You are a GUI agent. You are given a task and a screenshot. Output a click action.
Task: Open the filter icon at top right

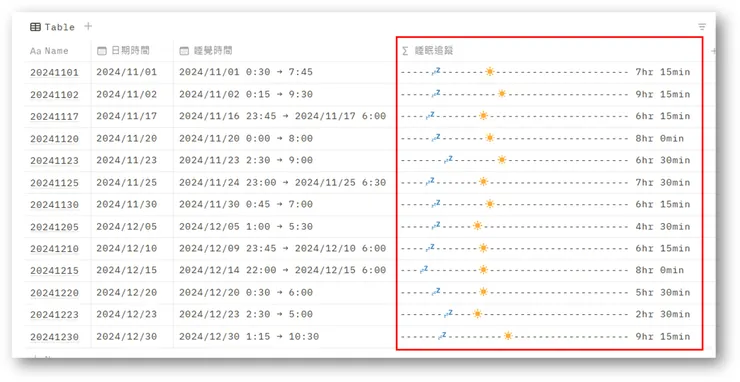pos(702,27)
